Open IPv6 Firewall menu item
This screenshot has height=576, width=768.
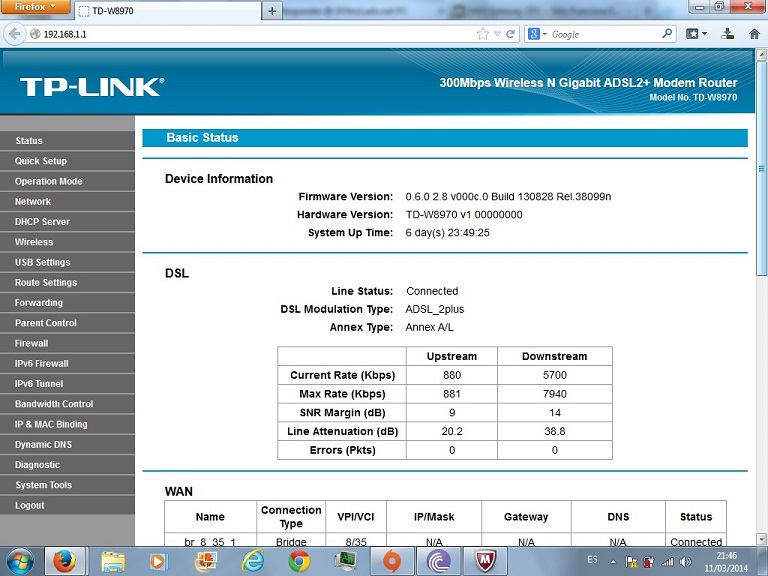pyautogui.click(x=67, y=363)
